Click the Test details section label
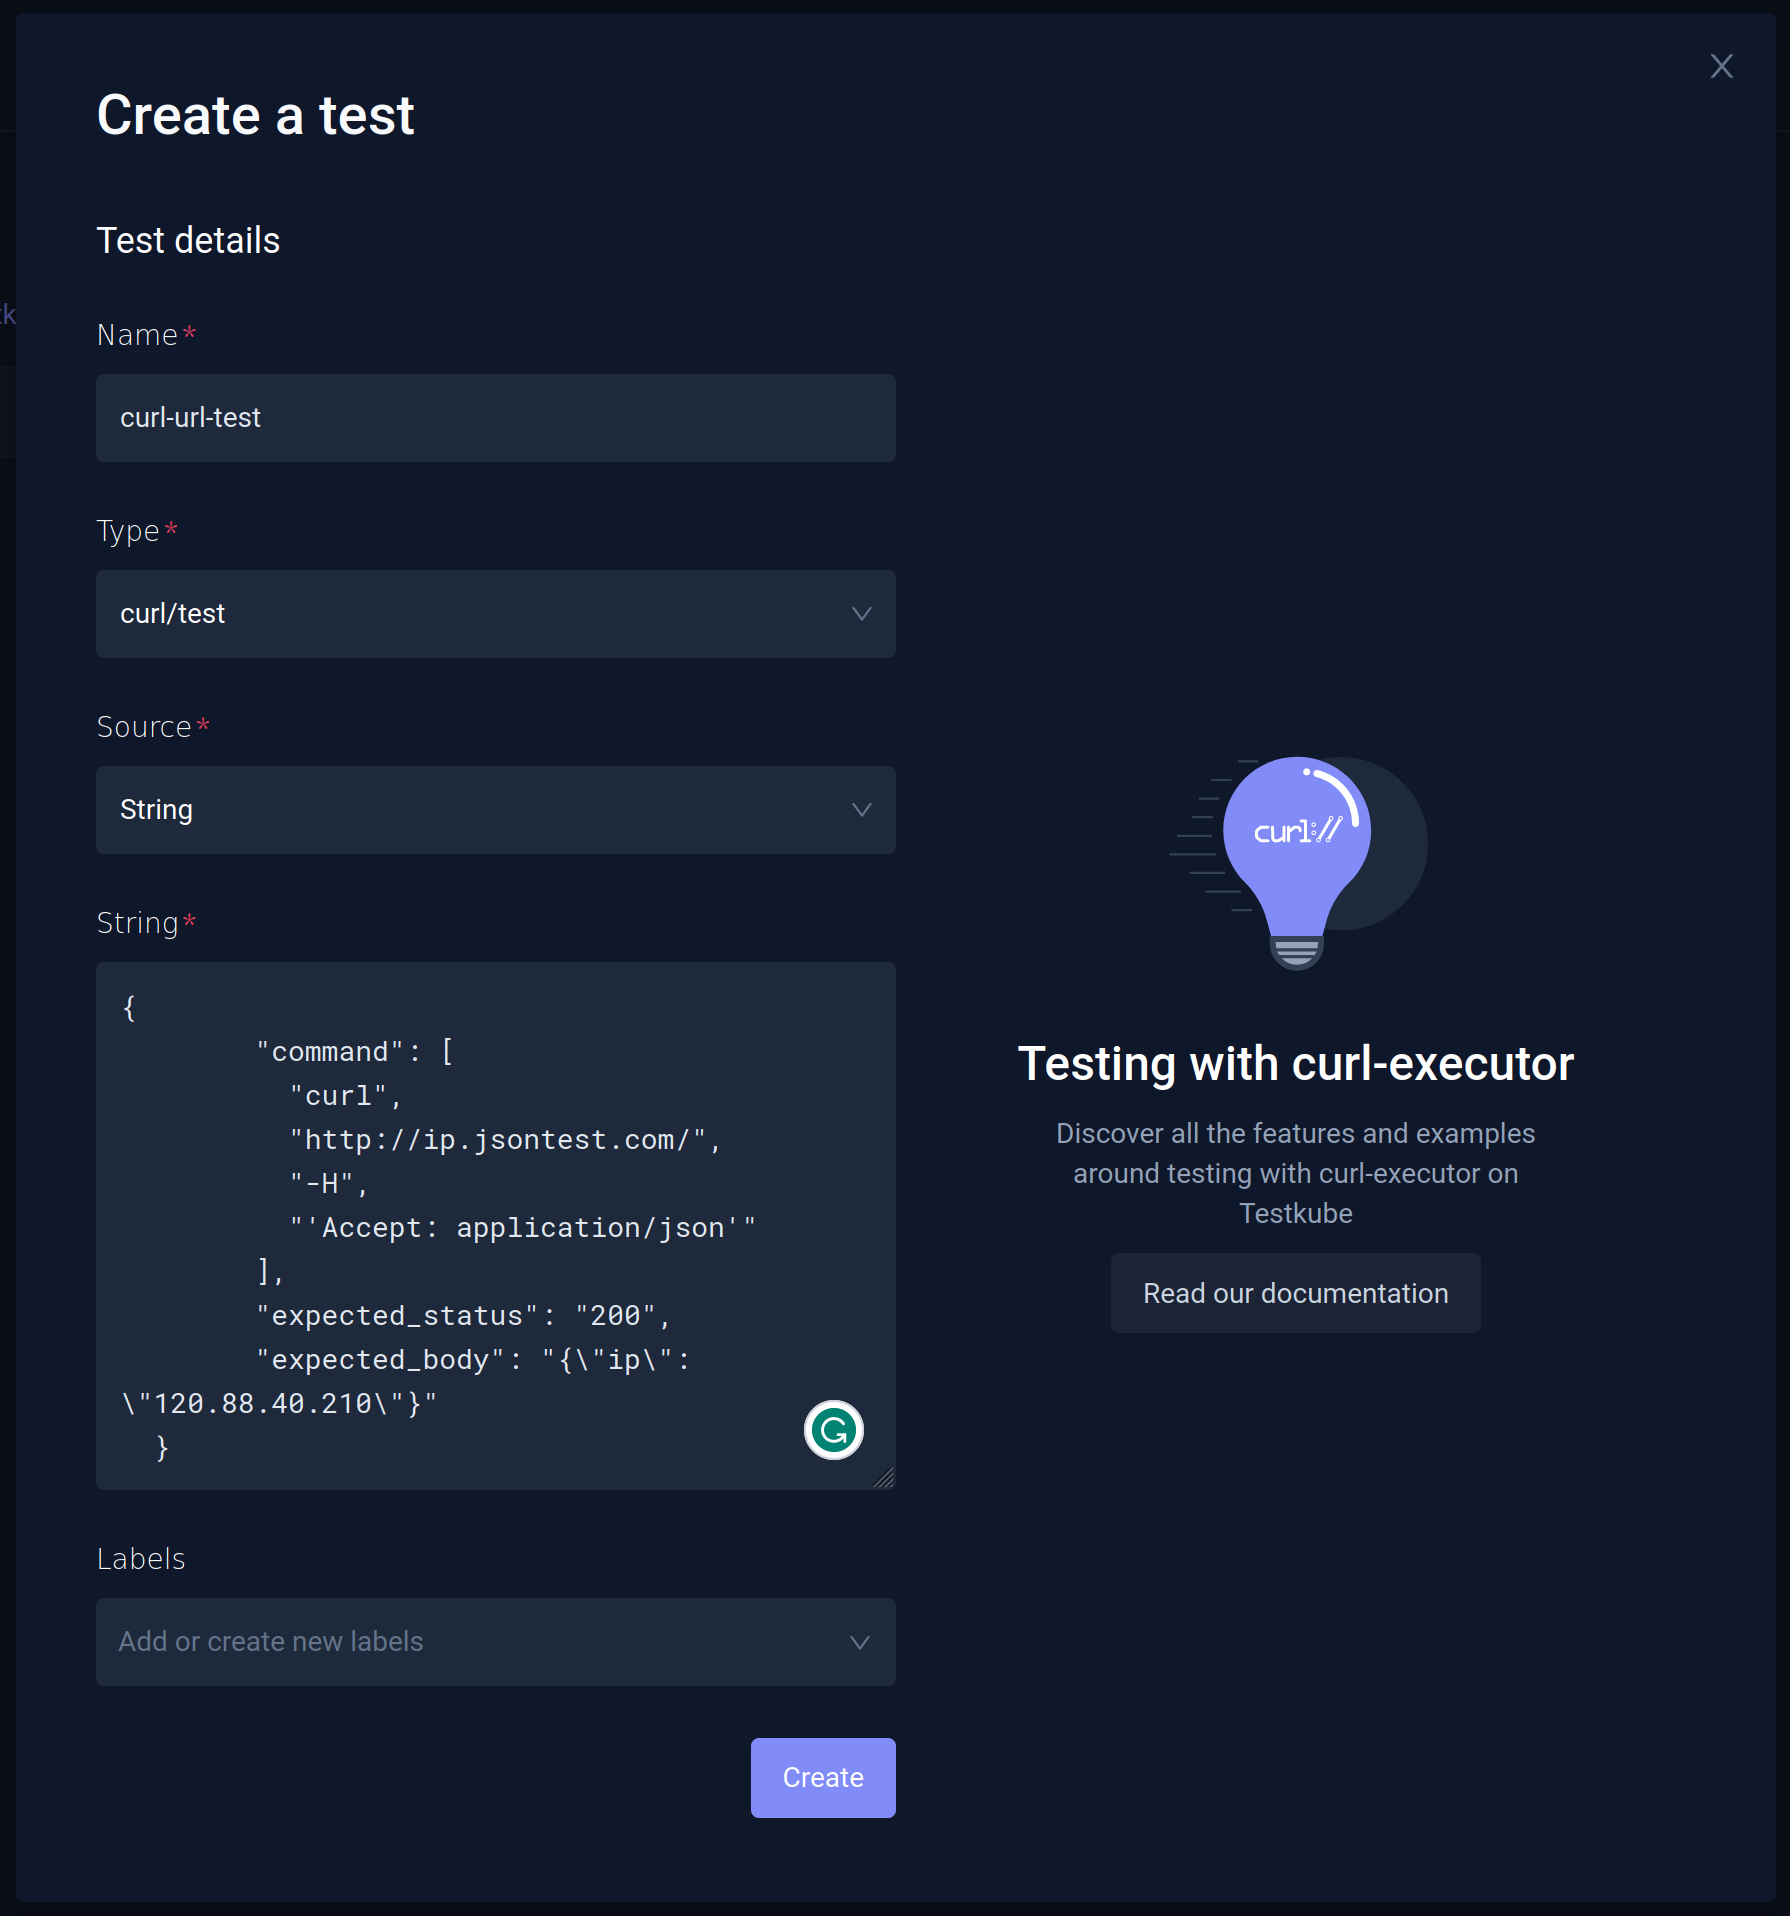The image size is (1790, 1916). coord(188,240)
